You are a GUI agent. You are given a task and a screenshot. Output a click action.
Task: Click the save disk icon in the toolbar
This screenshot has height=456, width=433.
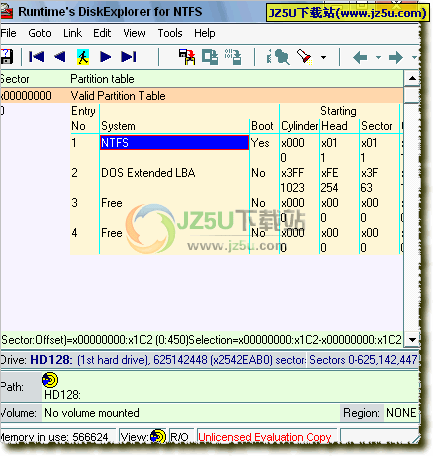tap(6, 57)
